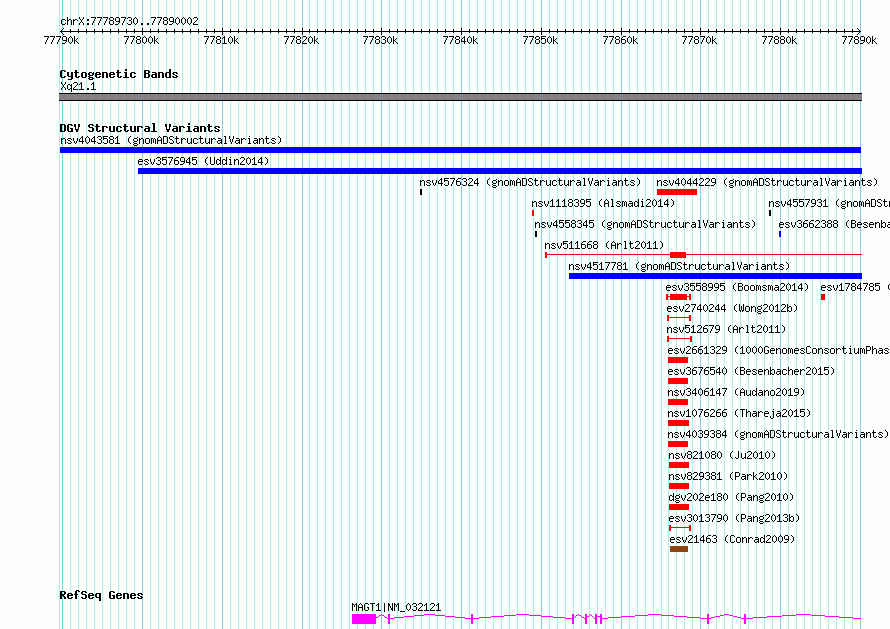Open variant label nsv4039384
The image size is (890, 629).
779,434
